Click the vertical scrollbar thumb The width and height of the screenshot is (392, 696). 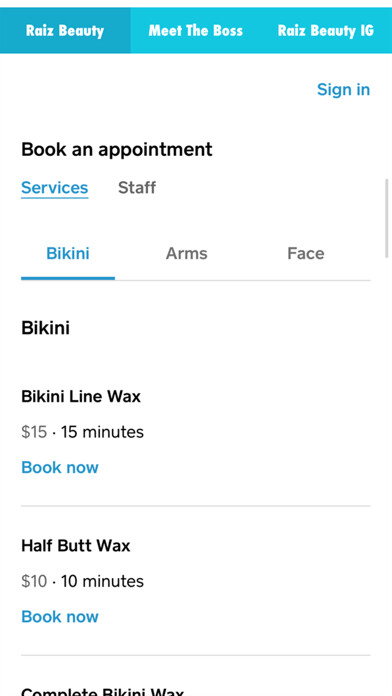click(x=387, y=218)
